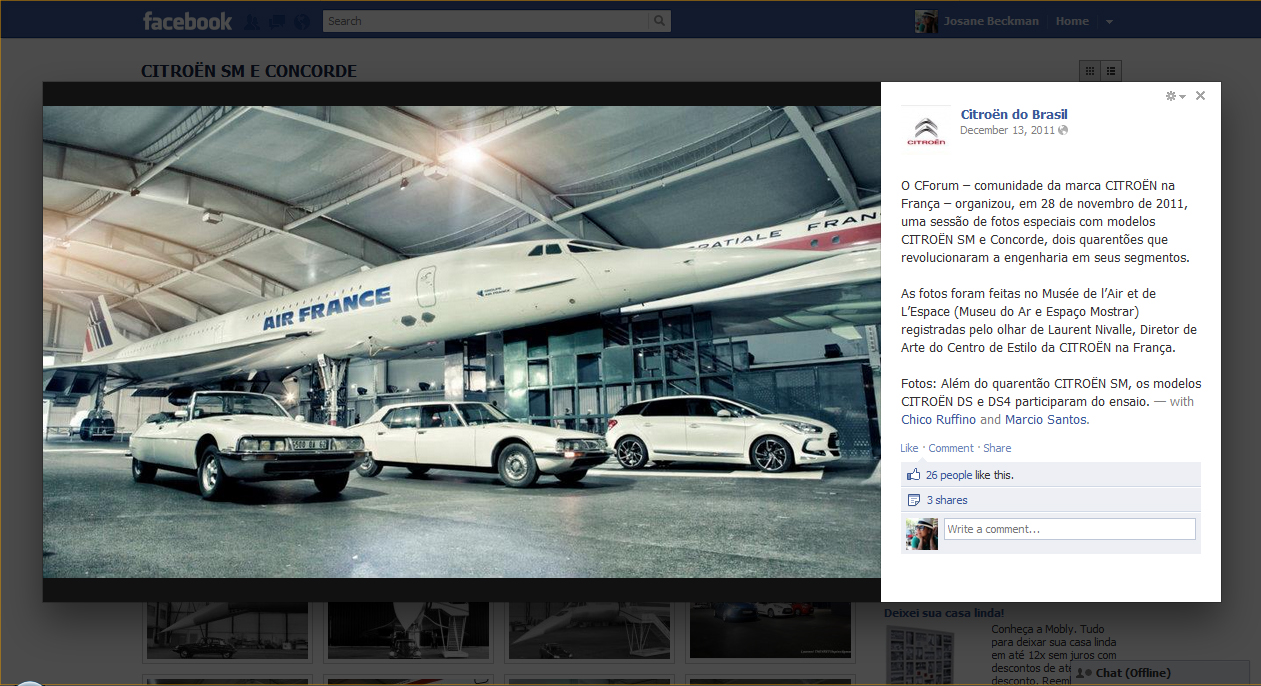Focus the Facebook Search field
The height and width of the screenshot is (686, 1261).
click(486, 21)
